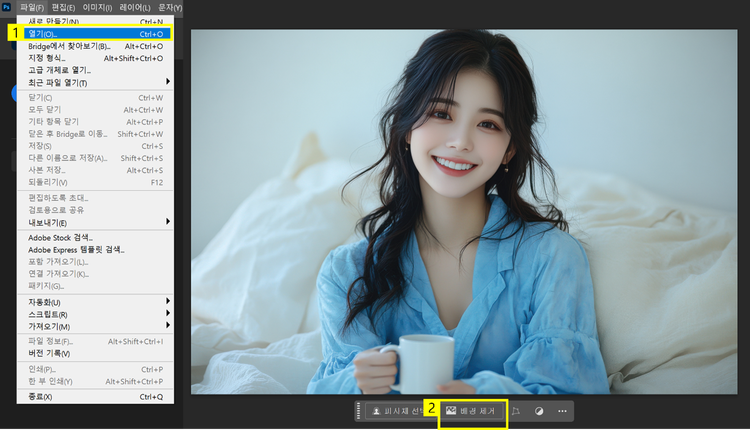Choose 사본 저장... menu item
Viewport: 750px width, 430px height.
click(x=95, y=170)
